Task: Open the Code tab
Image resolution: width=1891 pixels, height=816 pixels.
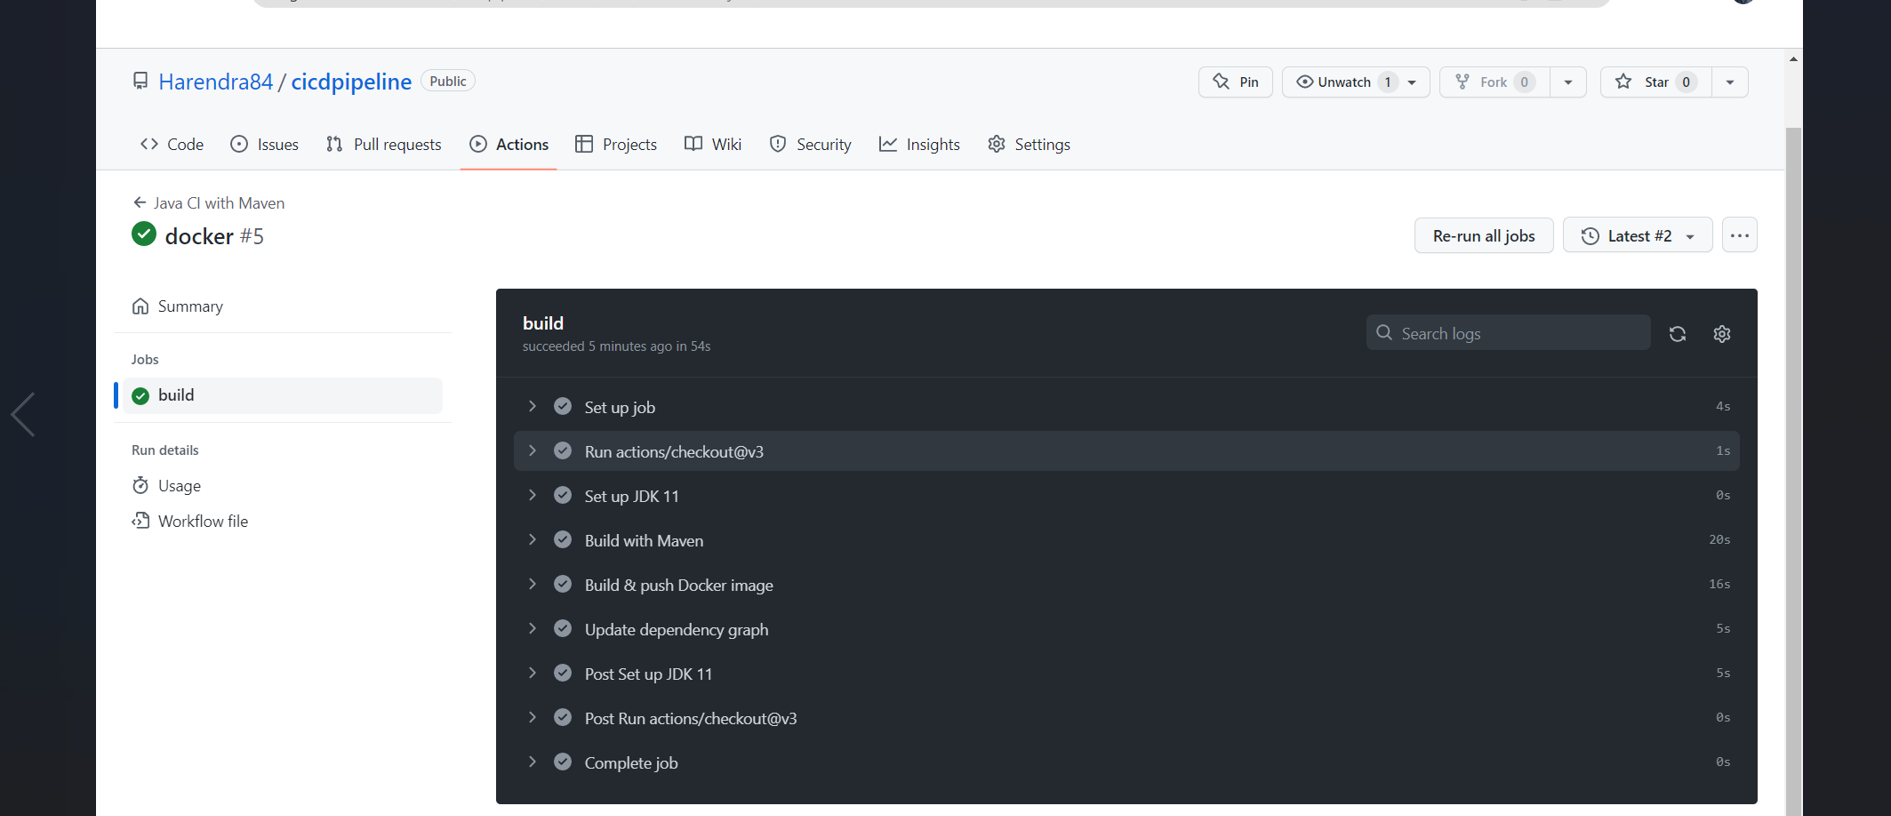Action: [x=172, y=144]
